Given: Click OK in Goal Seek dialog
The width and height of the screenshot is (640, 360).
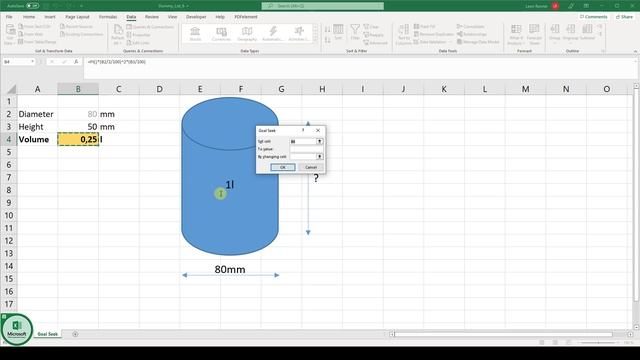Looking at the screenshot, I should (x=282, y=167).
